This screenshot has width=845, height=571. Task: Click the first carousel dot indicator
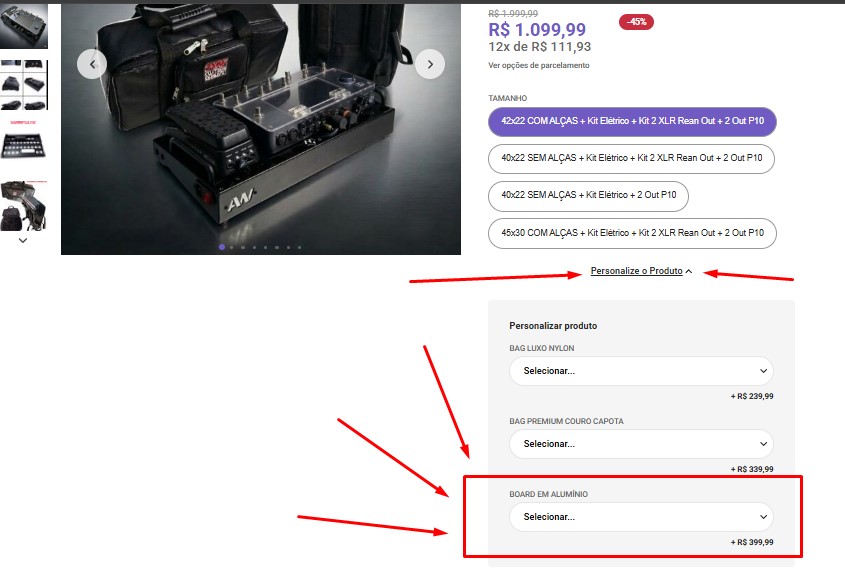pyautogui.click(x=221, y=247)
